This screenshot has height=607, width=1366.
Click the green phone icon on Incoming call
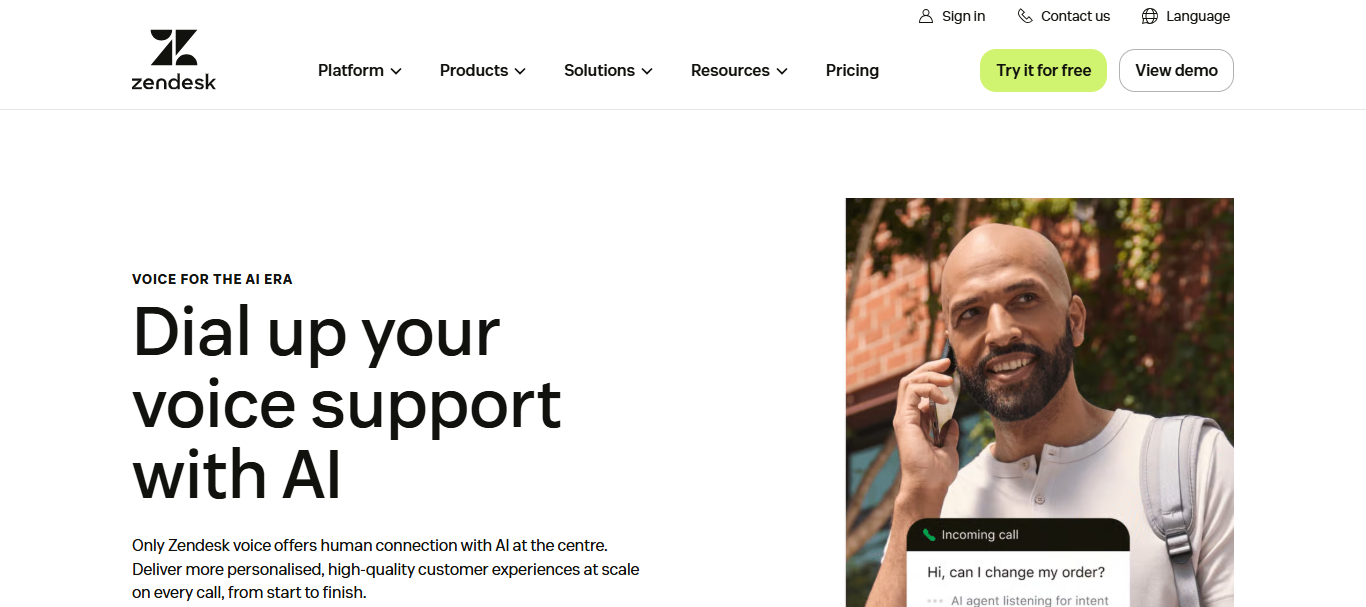pos(929,535)
